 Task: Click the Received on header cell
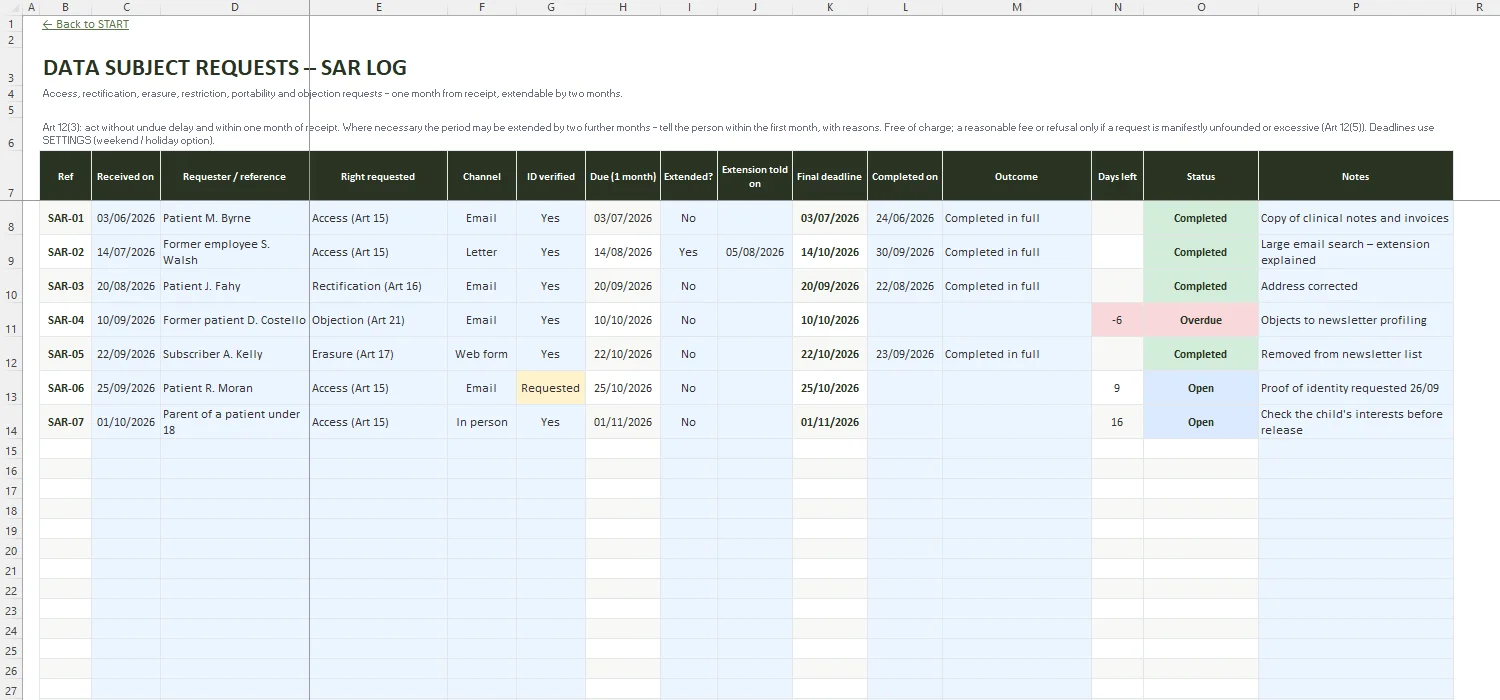coord(126,176)
